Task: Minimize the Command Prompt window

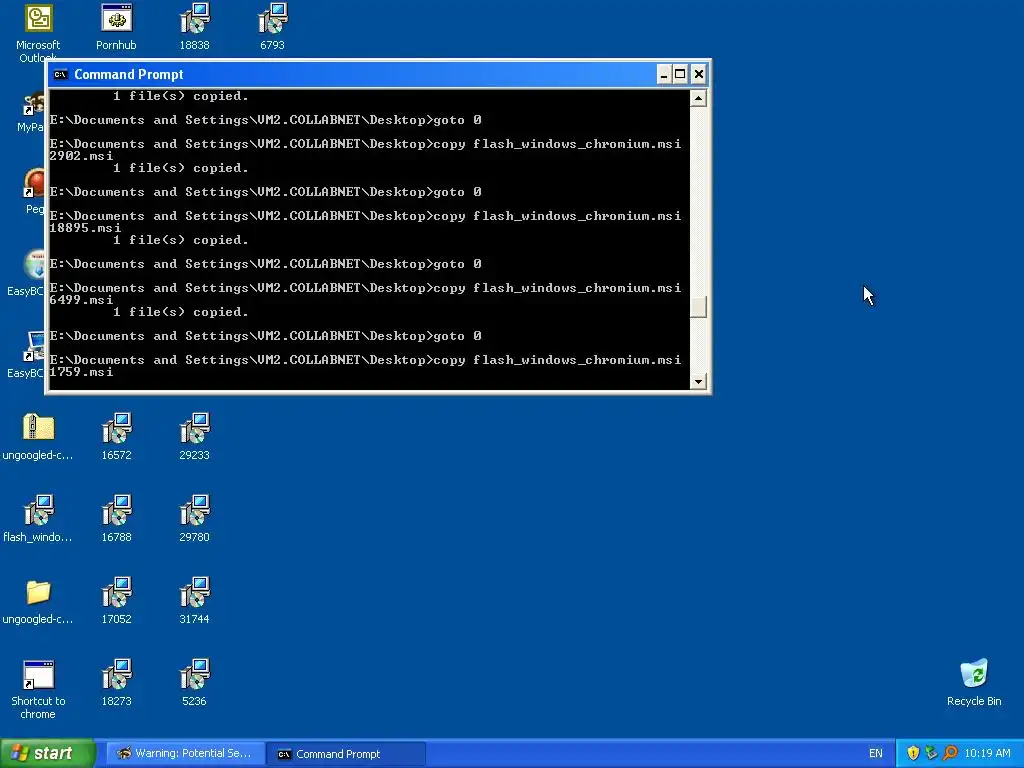Action: coord(664,74)
